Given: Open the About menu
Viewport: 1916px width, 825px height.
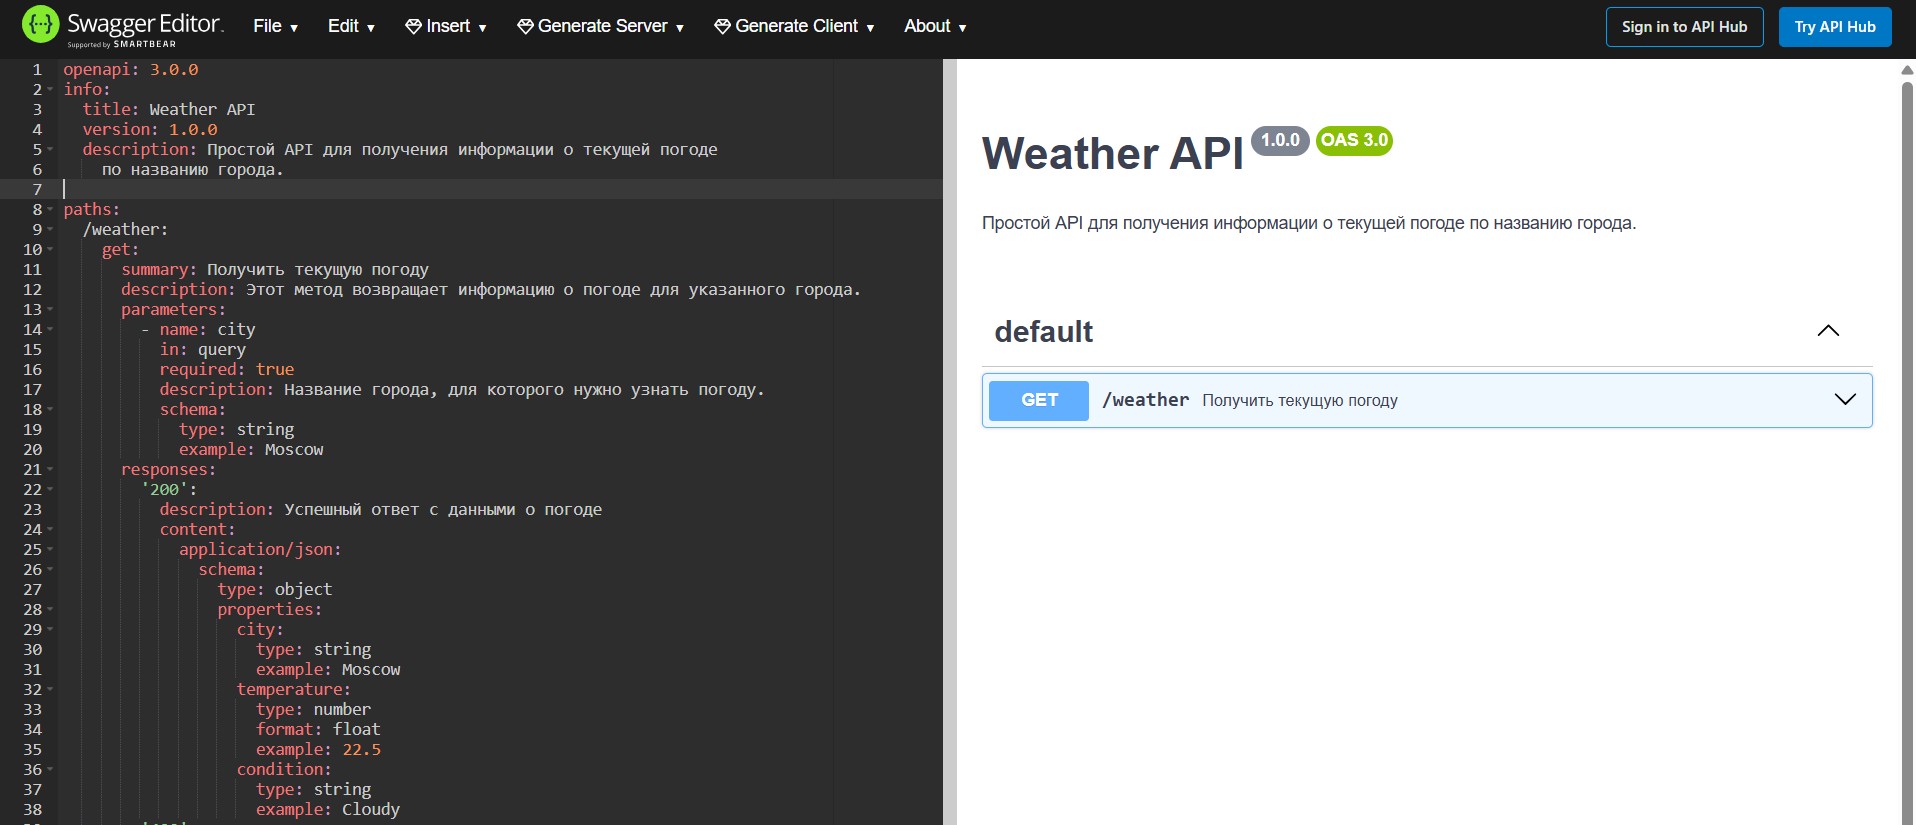Looking at the screenshot, I should point(935,27).
